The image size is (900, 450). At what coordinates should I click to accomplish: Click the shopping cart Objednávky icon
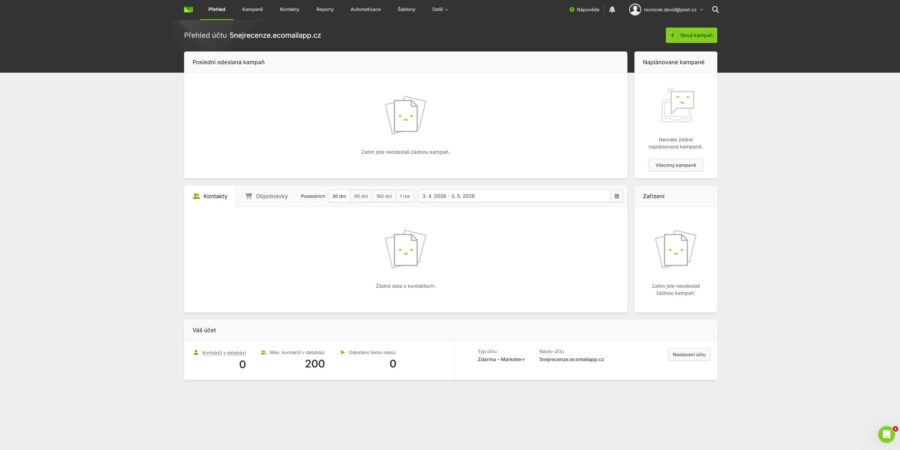click(x=249, y=196)
